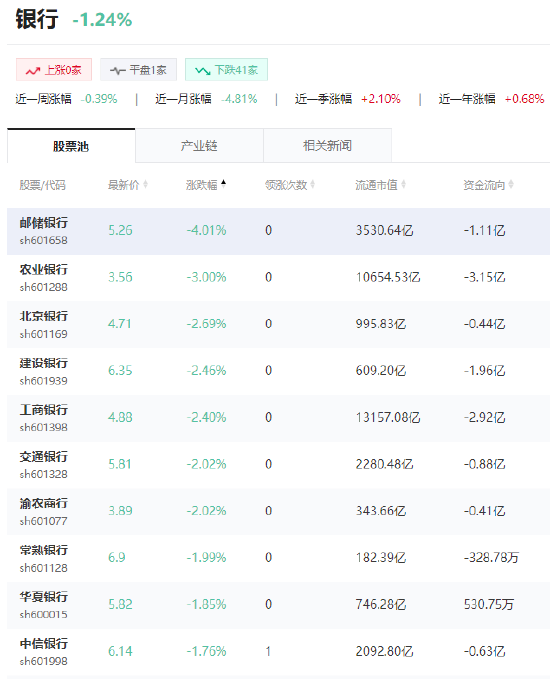Sort by 最新价 using its sort arrows
550x679 pixels.
tap(146, 184)
